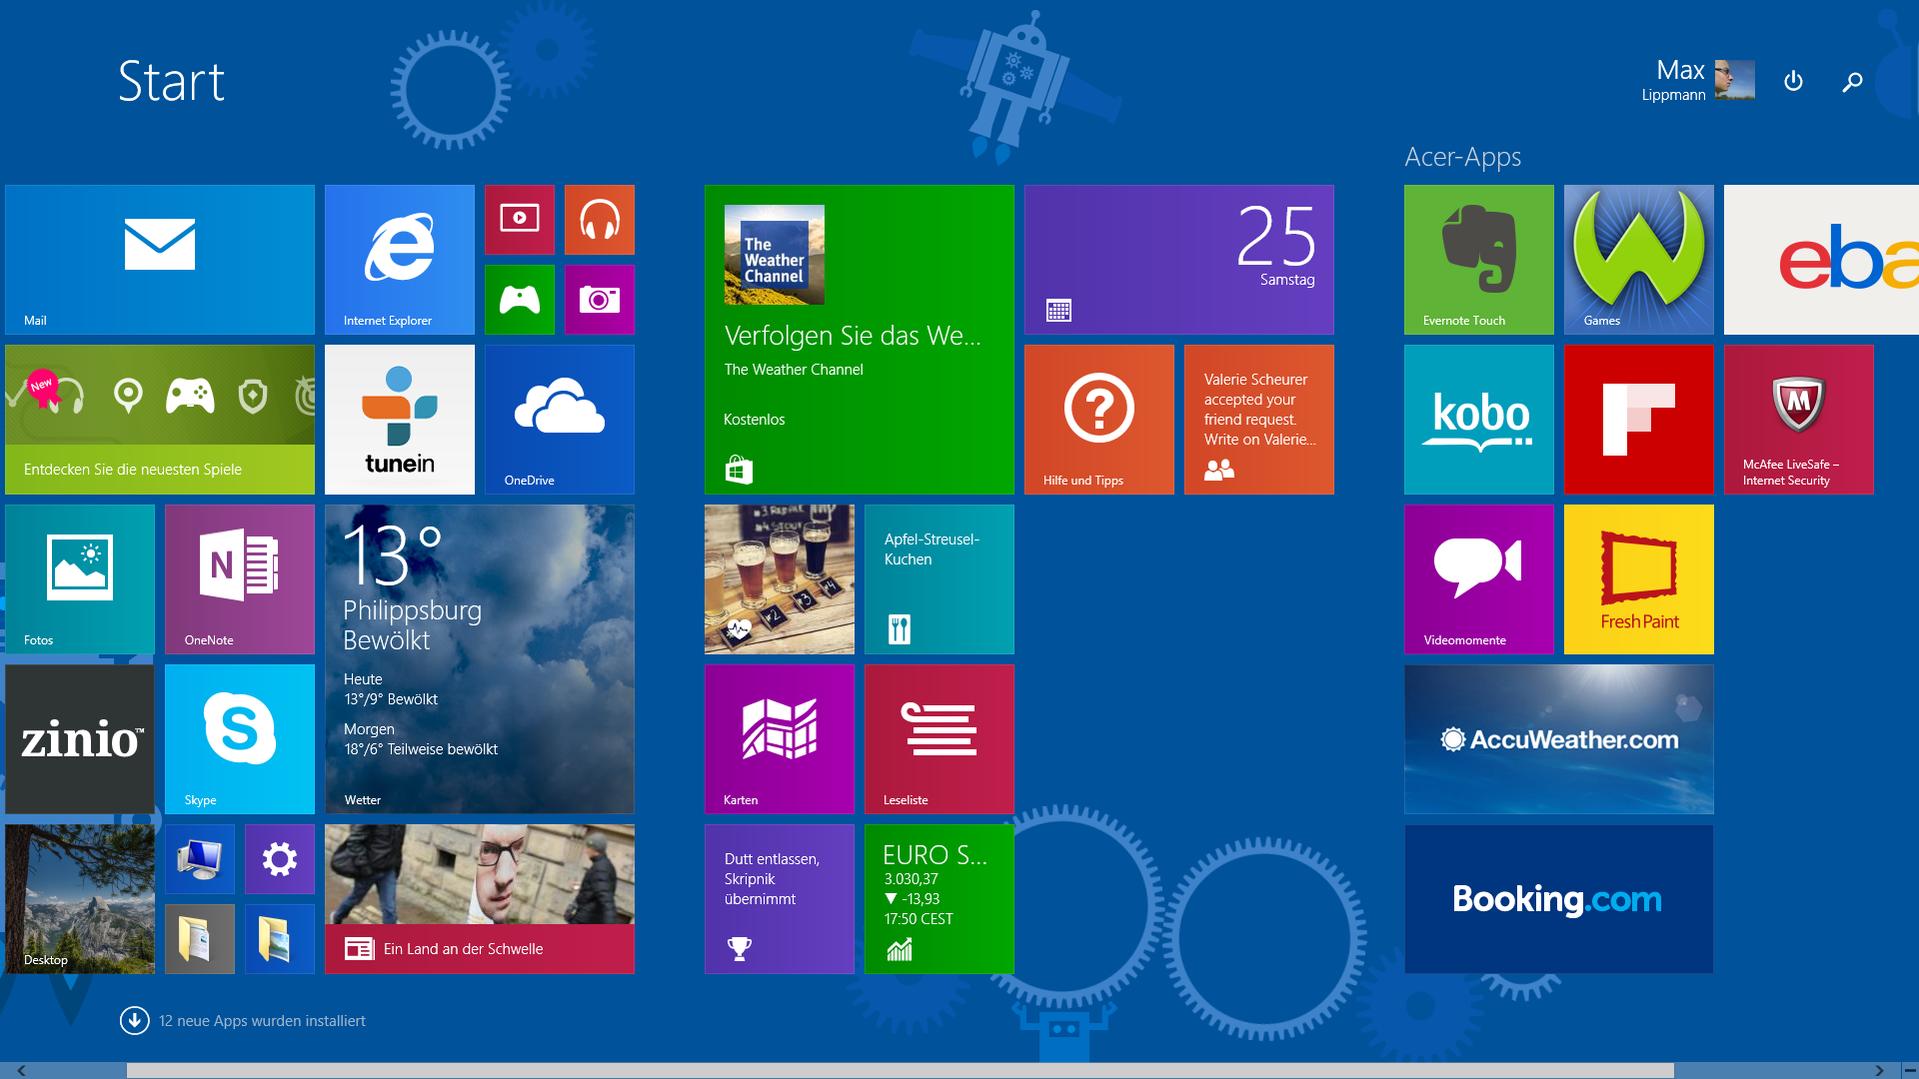The height and width of the screenshot is (1079, 1919).
Task: Open the small Video tile
Action: [520, 220]
